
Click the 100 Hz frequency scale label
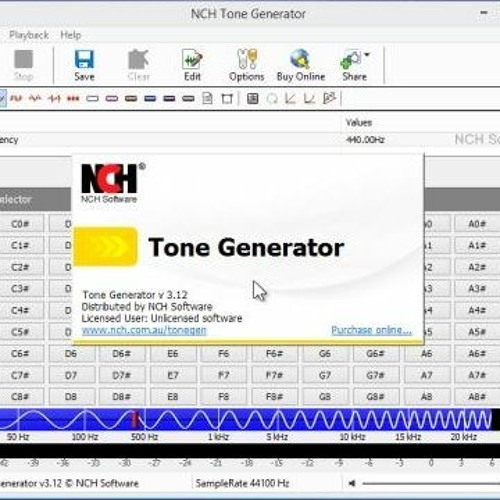(x=85, y=437)
